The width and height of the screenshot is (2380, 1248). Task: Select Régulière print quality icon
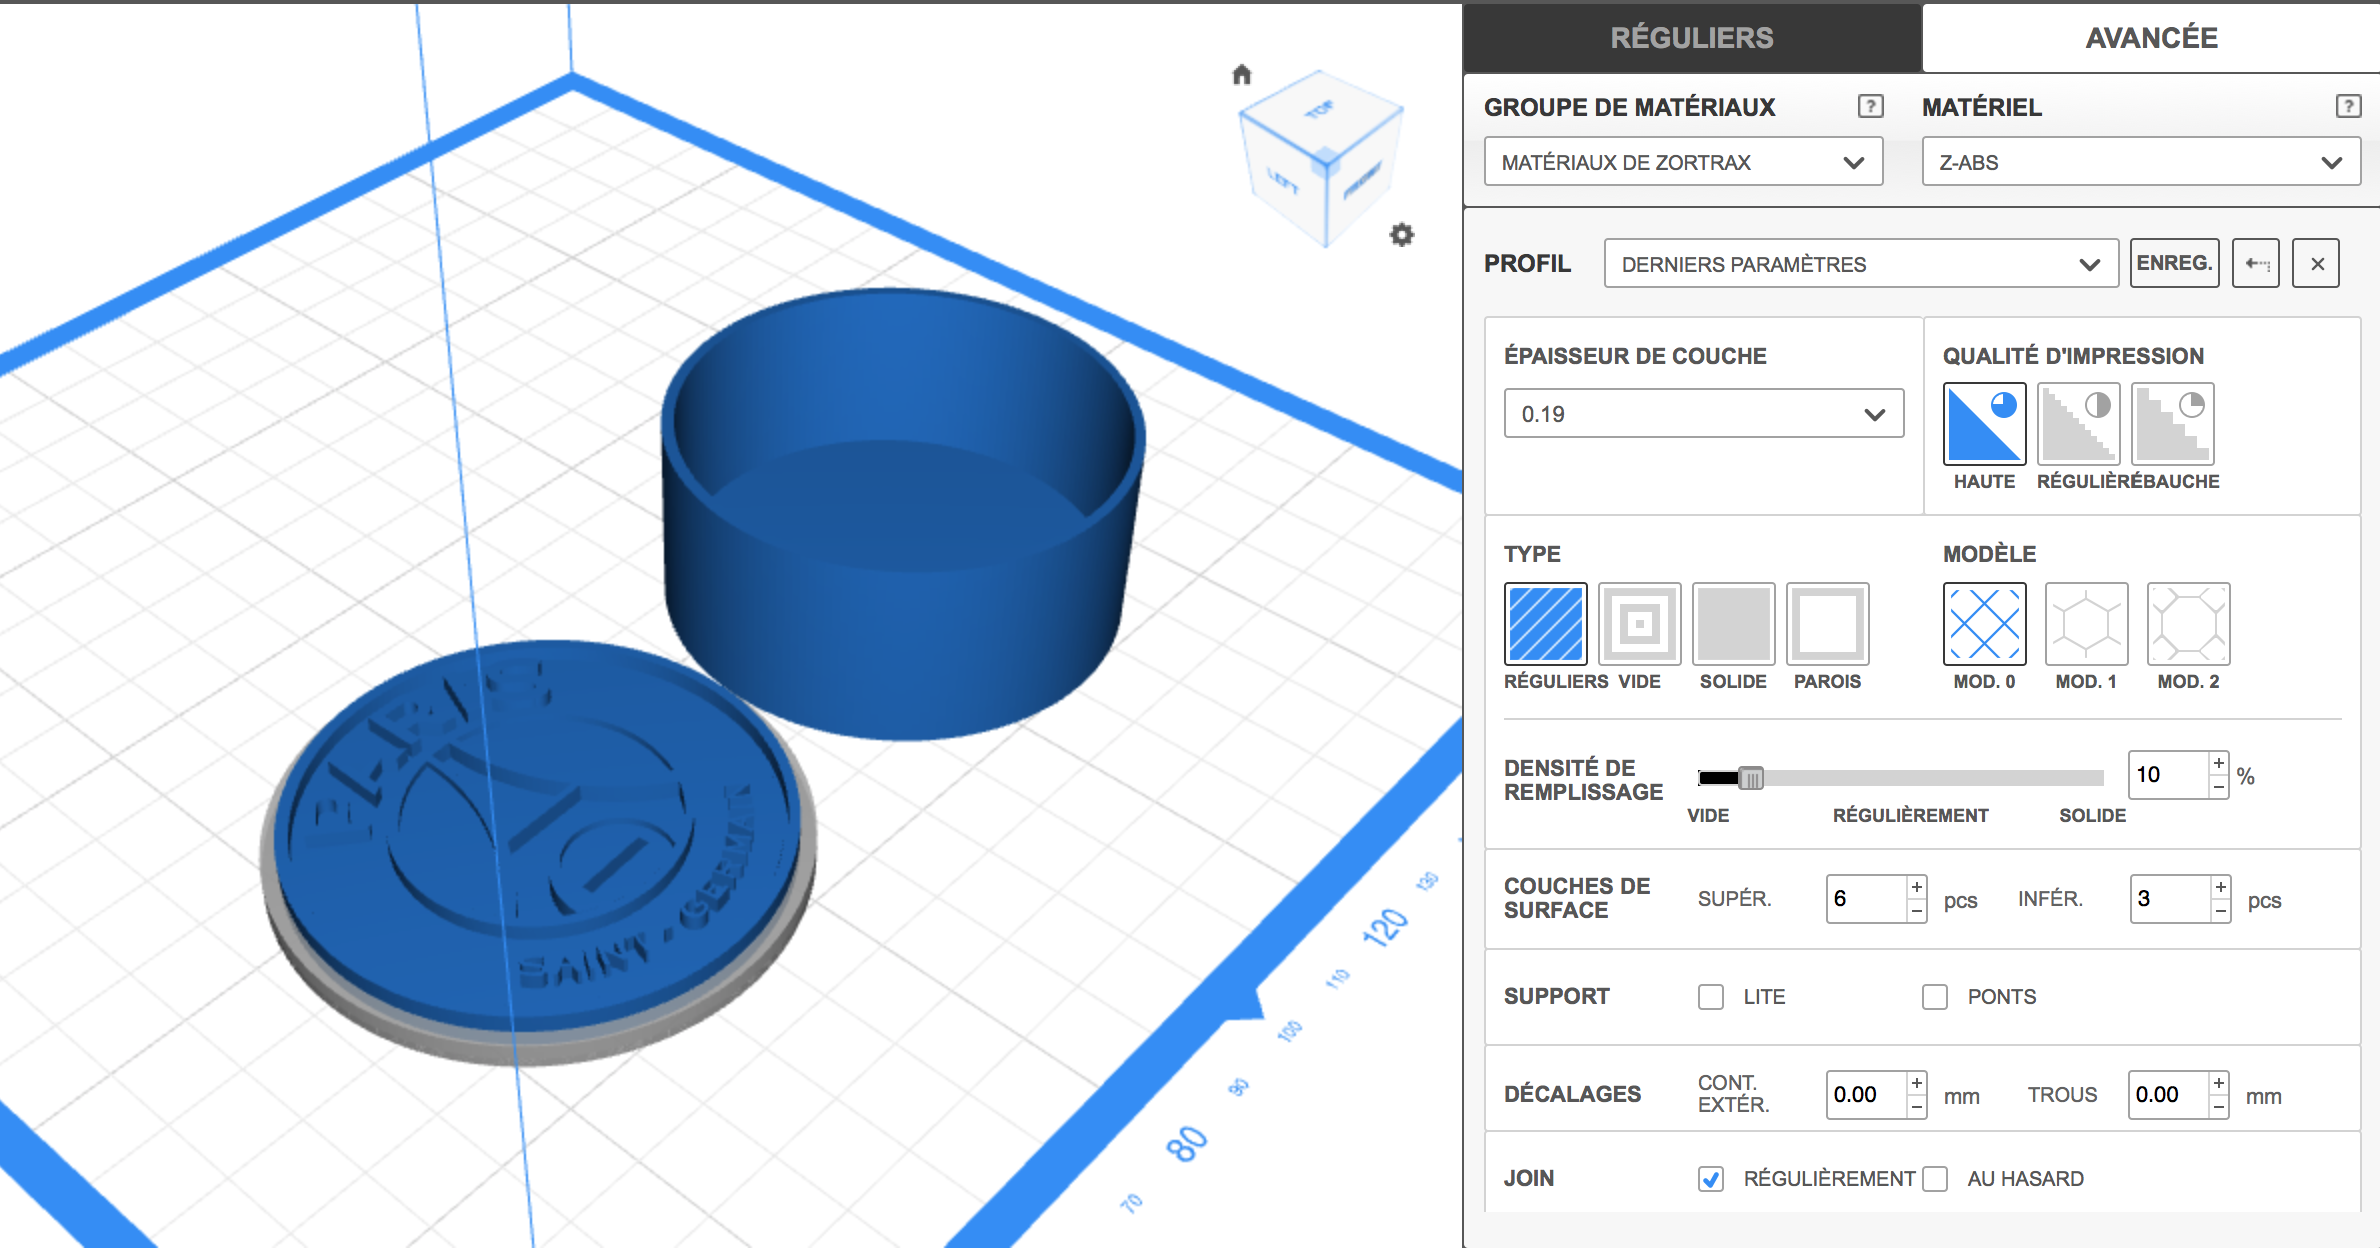[2078, 424]
